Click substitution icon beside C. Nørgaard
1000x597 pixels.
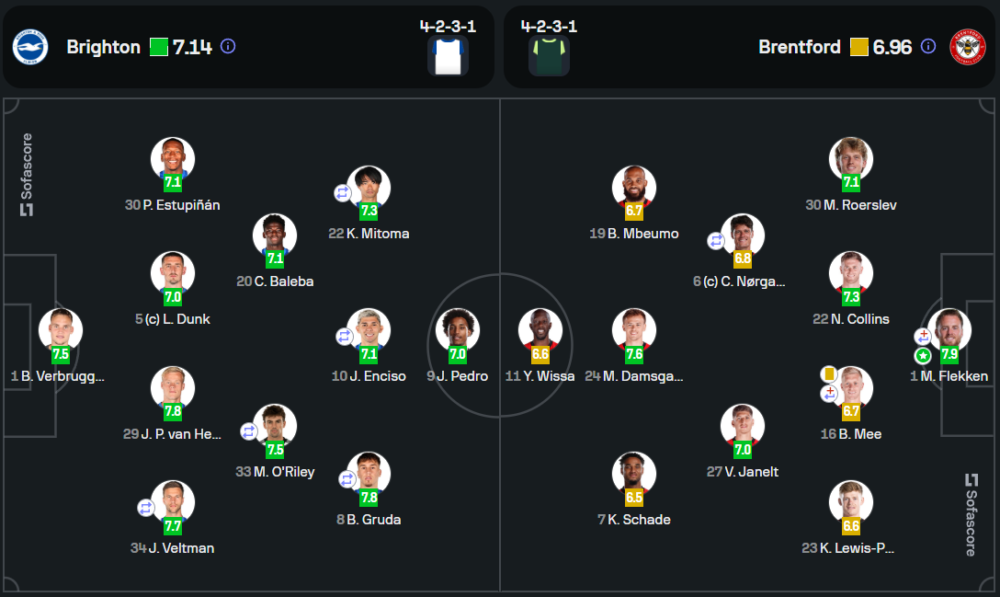(716, 241)
